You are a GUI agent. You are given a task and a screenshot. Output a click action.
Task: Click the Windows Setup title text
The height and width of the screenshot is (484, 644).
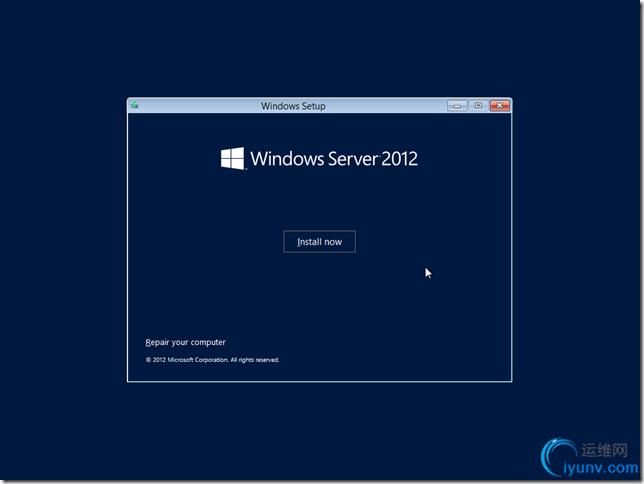(x=293, y=106)
